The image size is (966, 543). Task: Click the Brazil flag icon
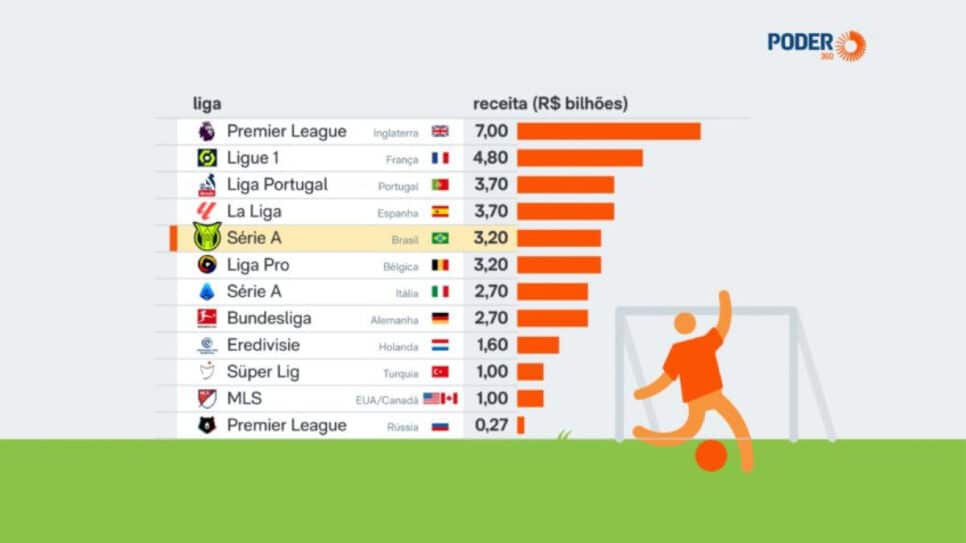(440, 238)
